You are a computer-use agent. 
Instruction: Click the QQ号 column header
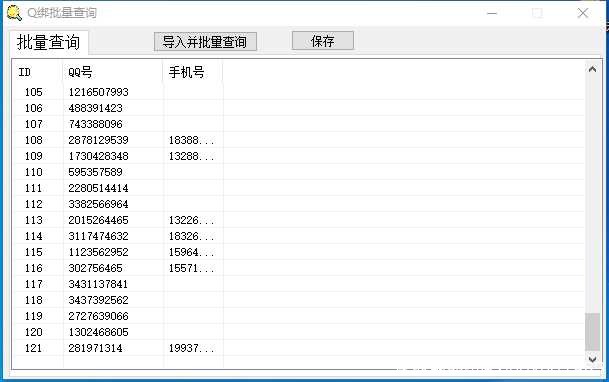(x=113, y=72)
